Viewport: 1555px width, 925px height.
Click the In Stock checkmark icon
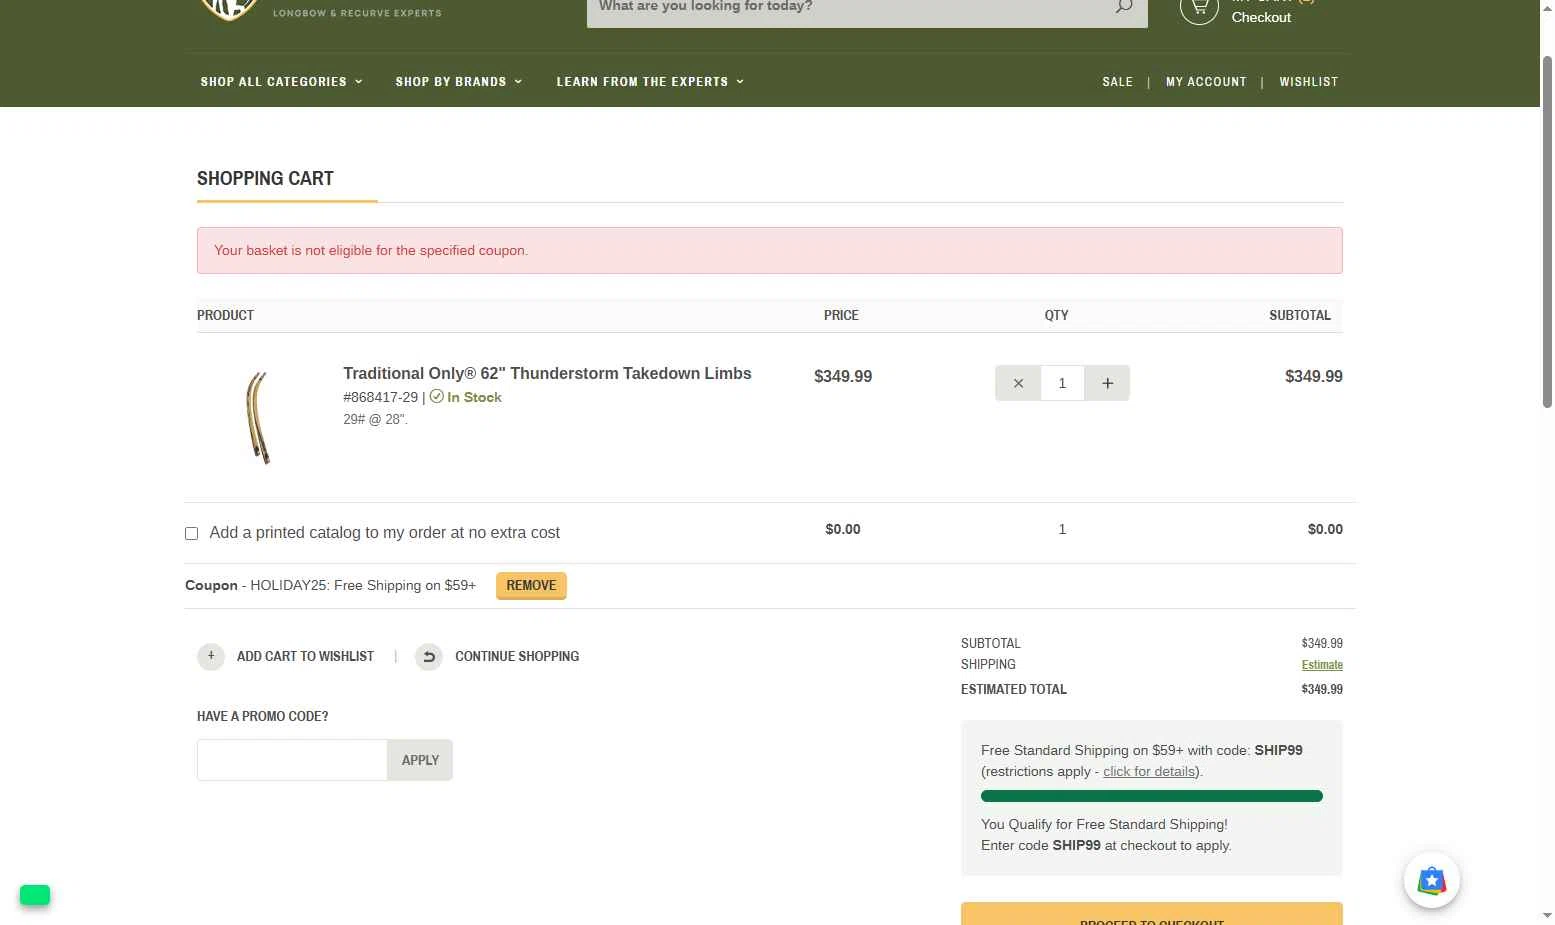click(436, 396)
